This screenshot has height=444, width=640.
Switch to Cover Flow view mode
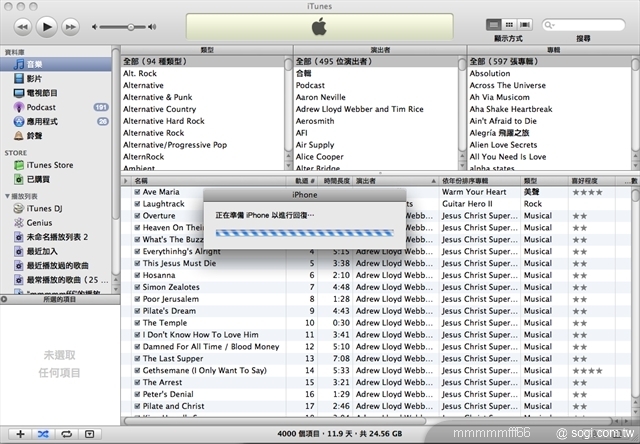[525, 25]
